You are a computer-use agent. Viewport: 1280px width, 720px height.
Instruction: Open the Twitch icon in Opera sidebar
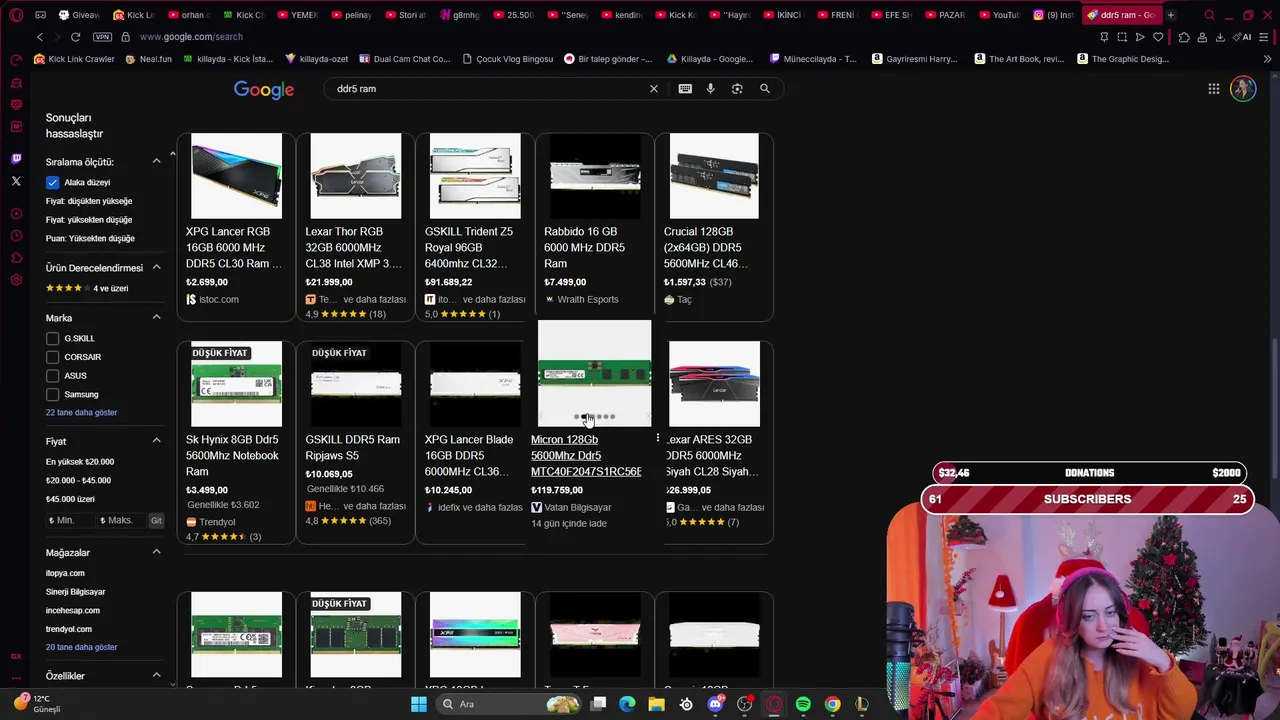16,159
